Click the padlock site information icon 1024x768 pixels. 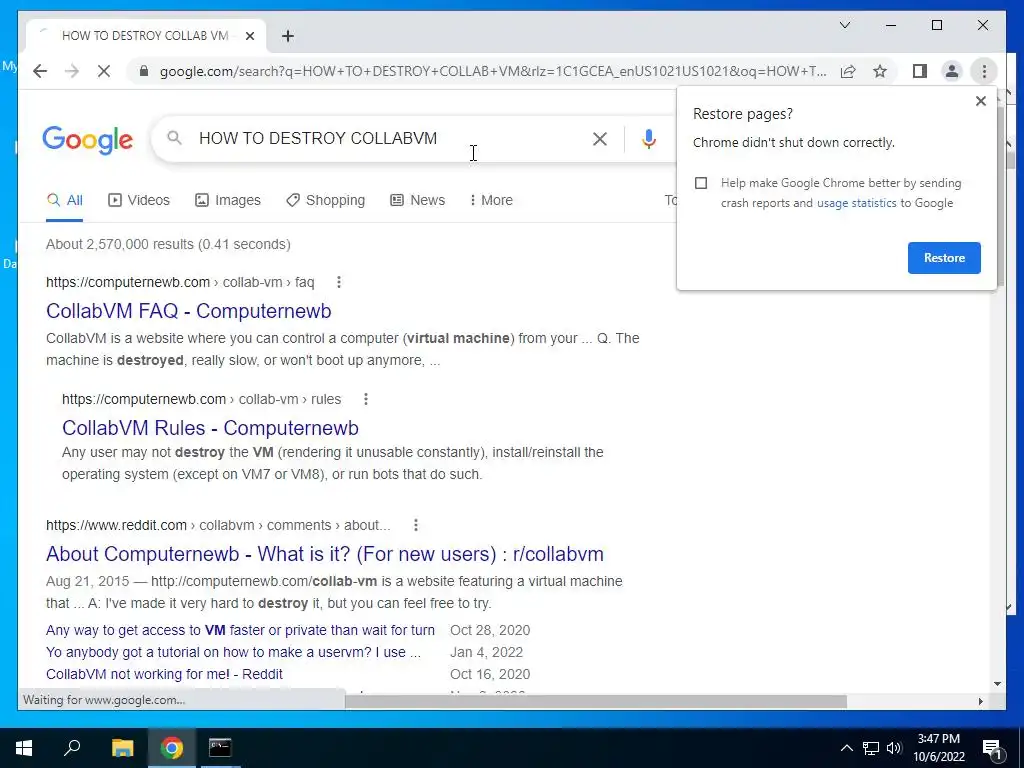pos(144,71)
